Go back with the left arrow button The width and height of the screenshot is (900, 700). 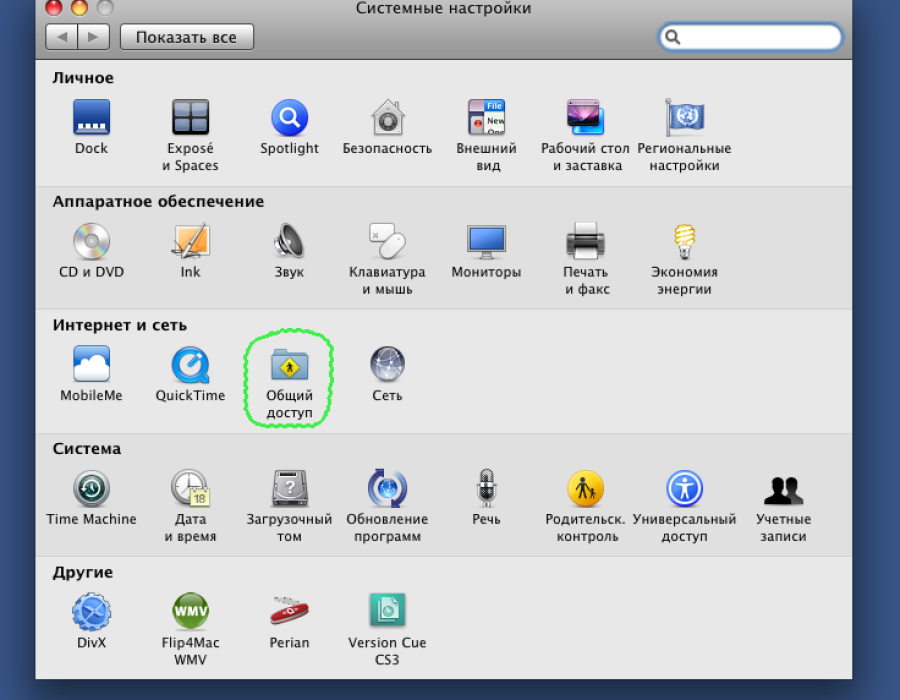pos(61,37)
